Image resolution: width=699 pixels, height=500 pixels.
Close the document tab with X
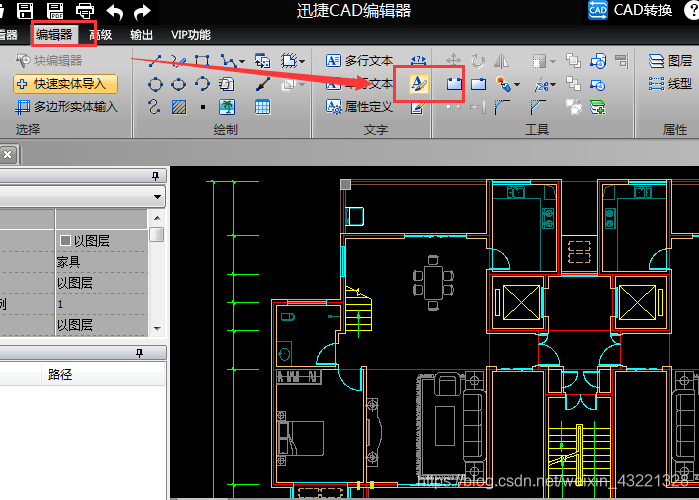click(8, 155)
